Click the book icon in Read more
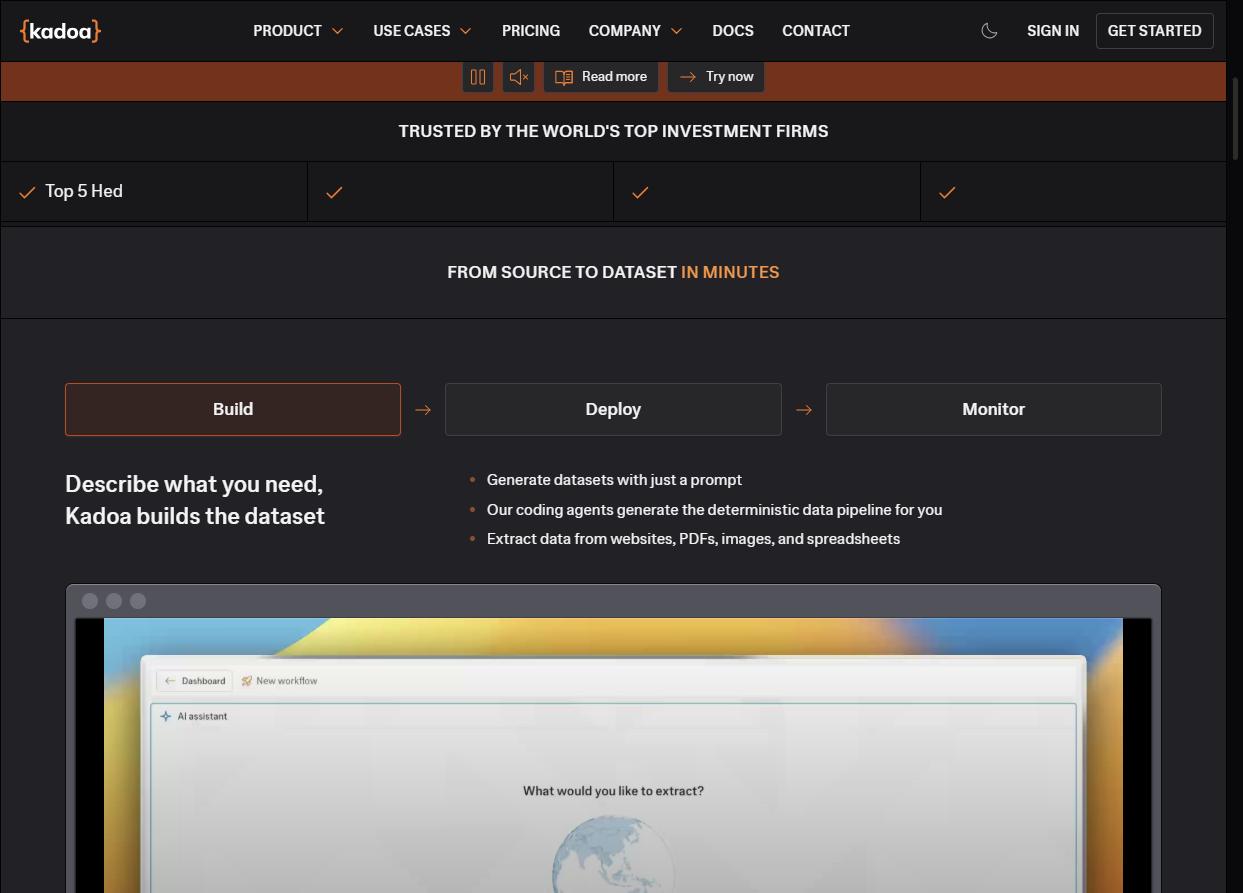 coord(564,77)
